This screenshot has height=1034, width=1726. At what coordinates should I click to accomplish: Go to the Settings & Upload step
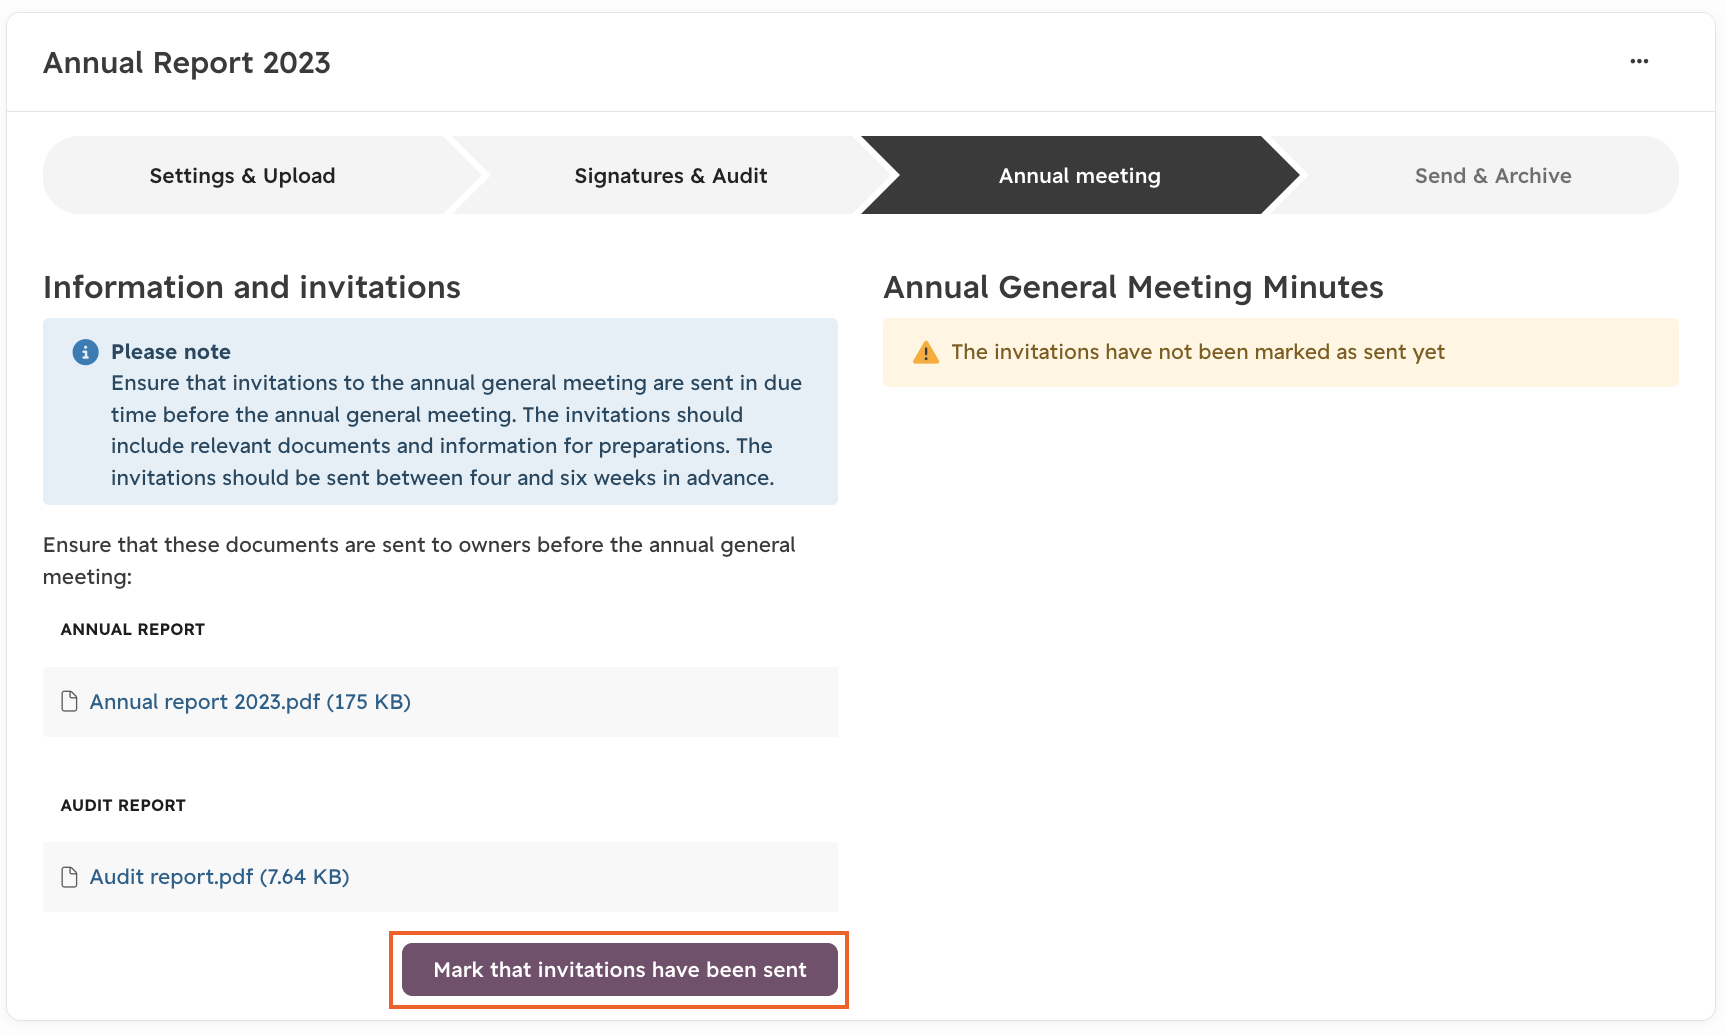click(x=243, y=175)
